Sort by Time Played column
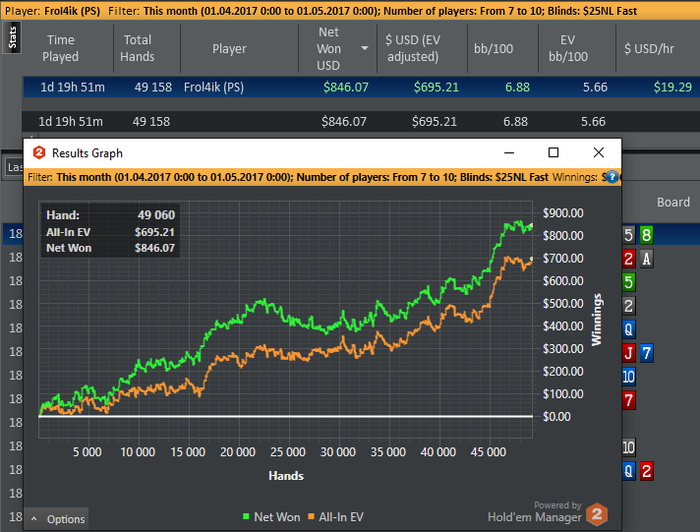This screenshot has width=700, height=532. click(60, 48)
